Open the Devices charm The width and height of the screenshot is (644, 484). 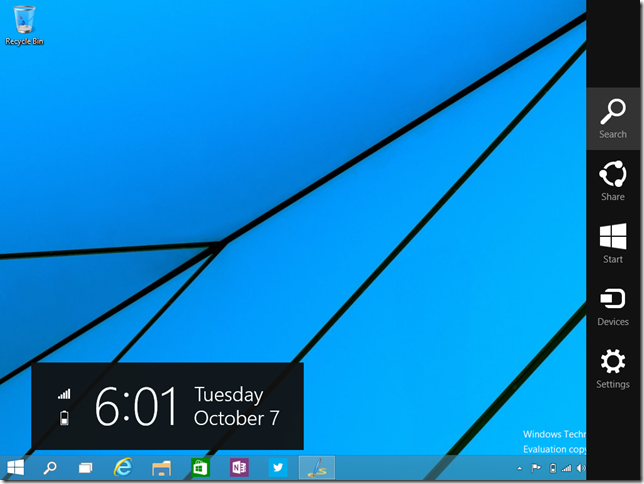(613, 306)
